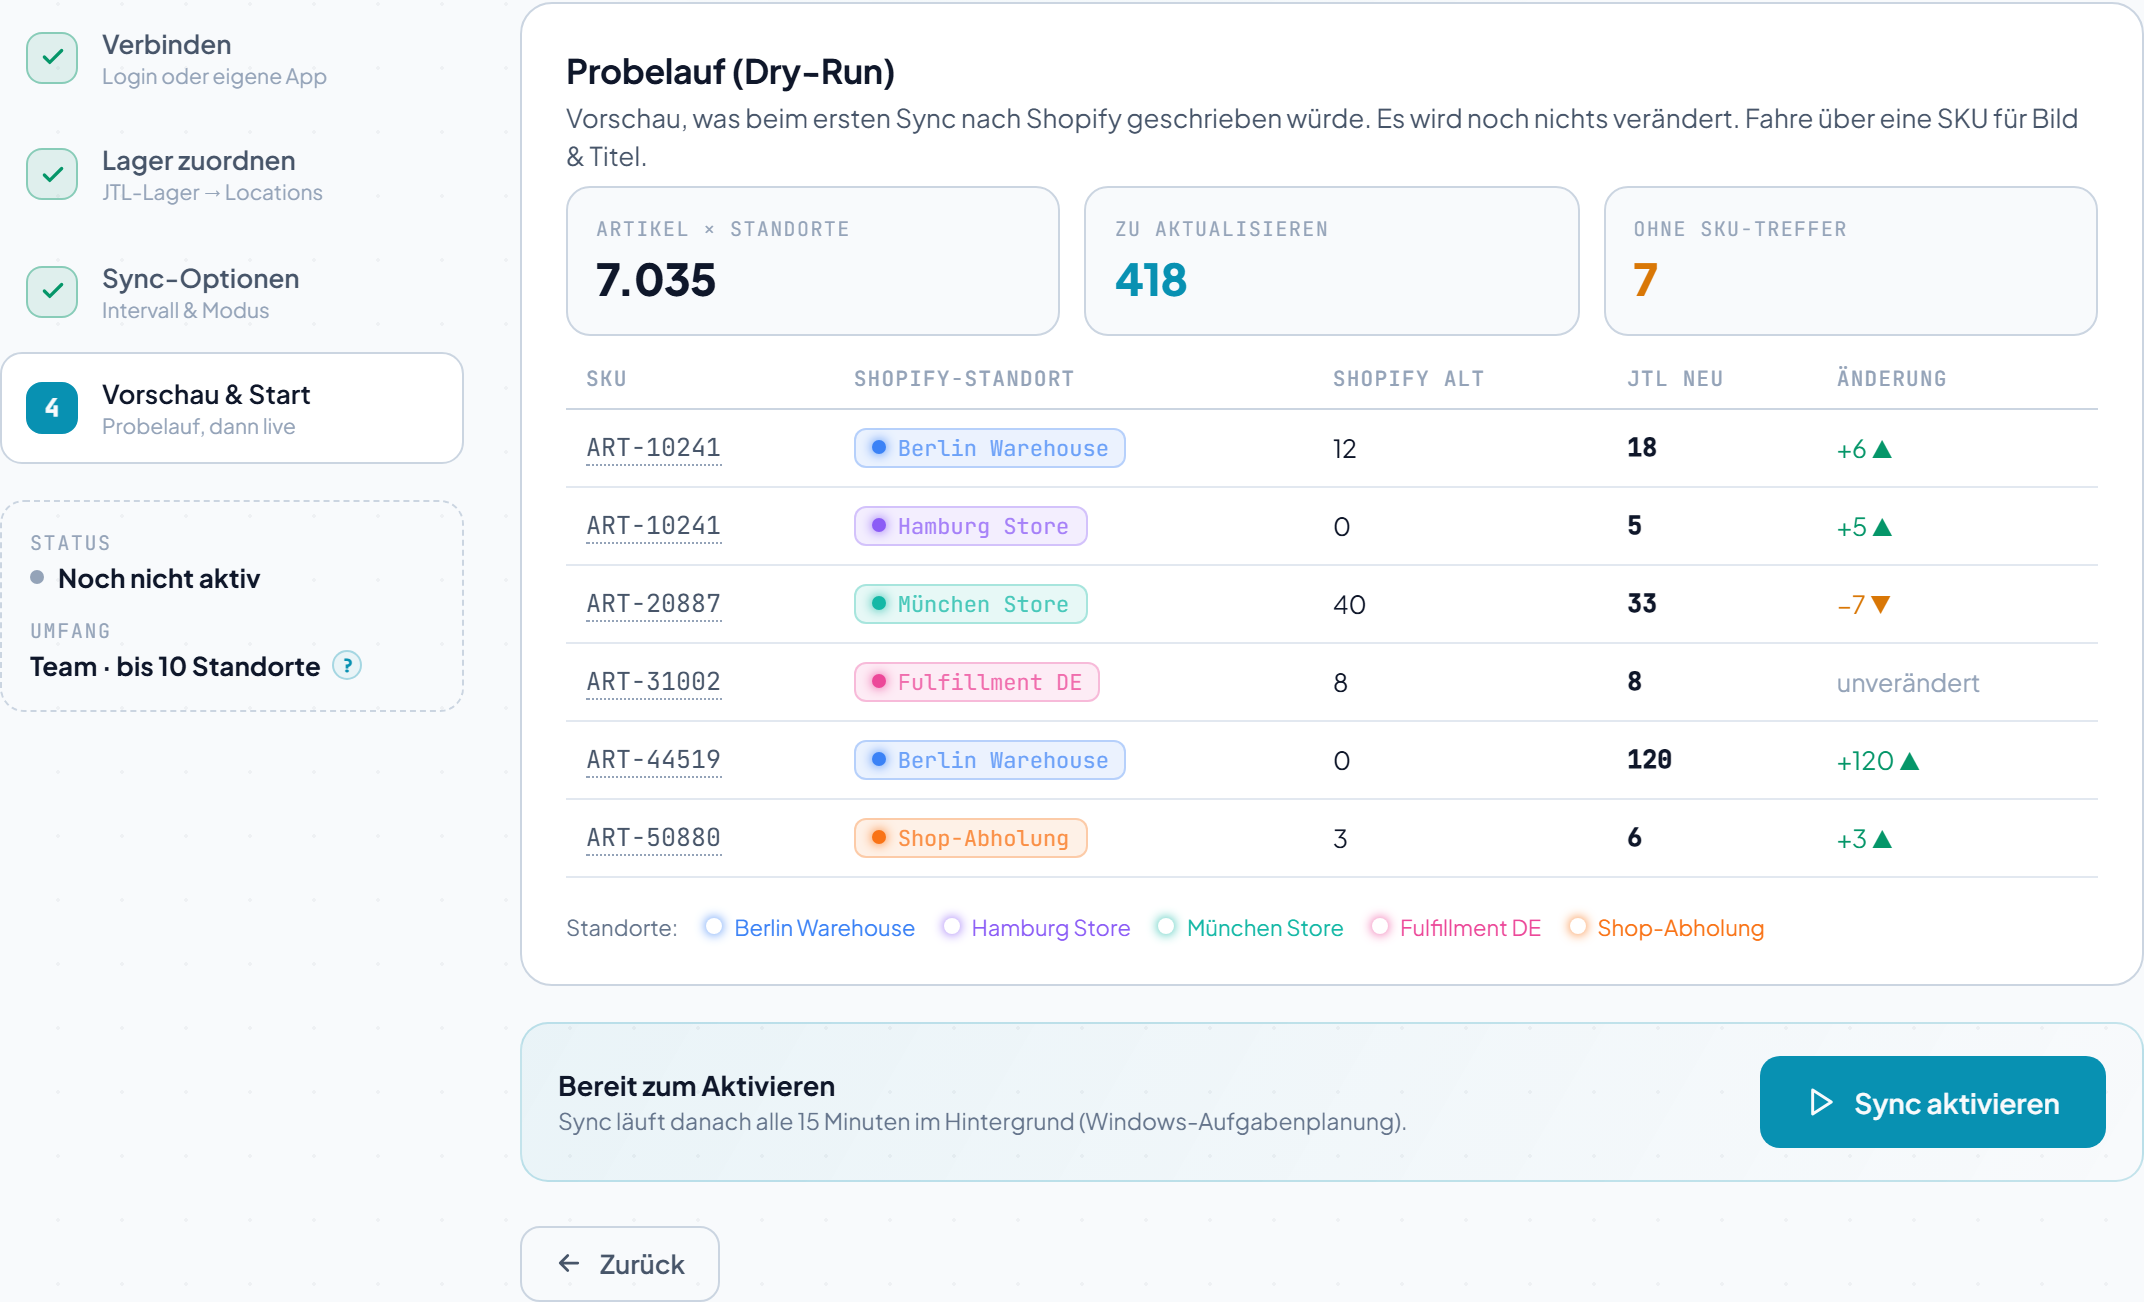Select the Vorschau & Start step
2144x1302 pixels.
232,408
